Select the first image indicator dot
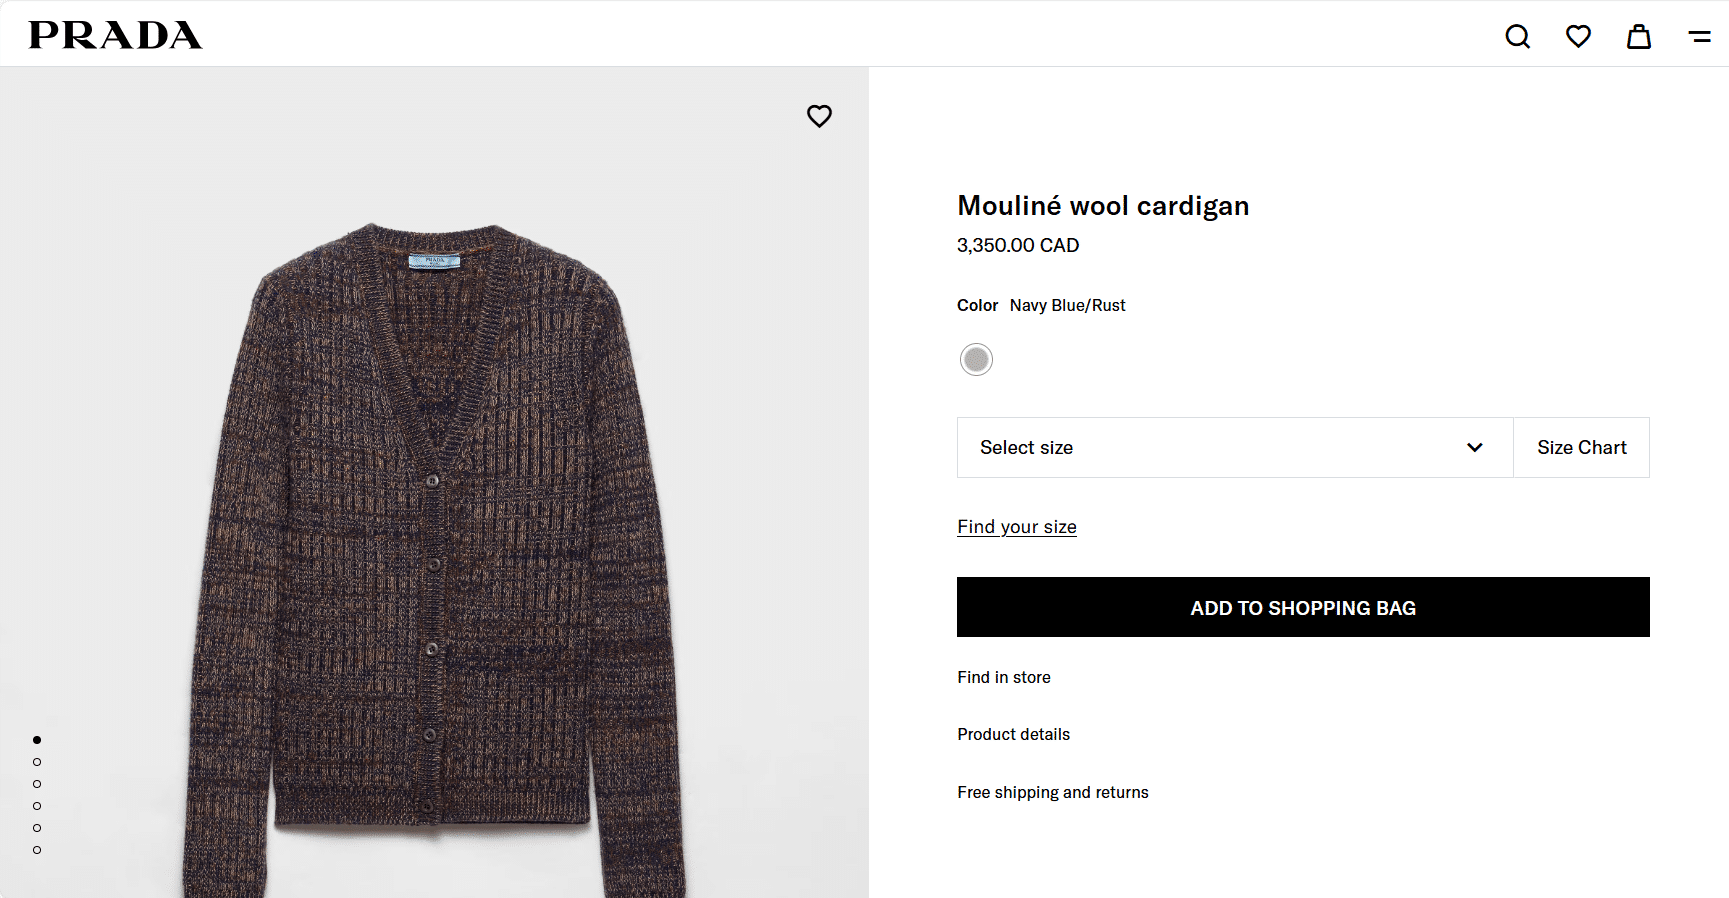The width and height of the screenshot is (1729, 898). click(37, 740)
